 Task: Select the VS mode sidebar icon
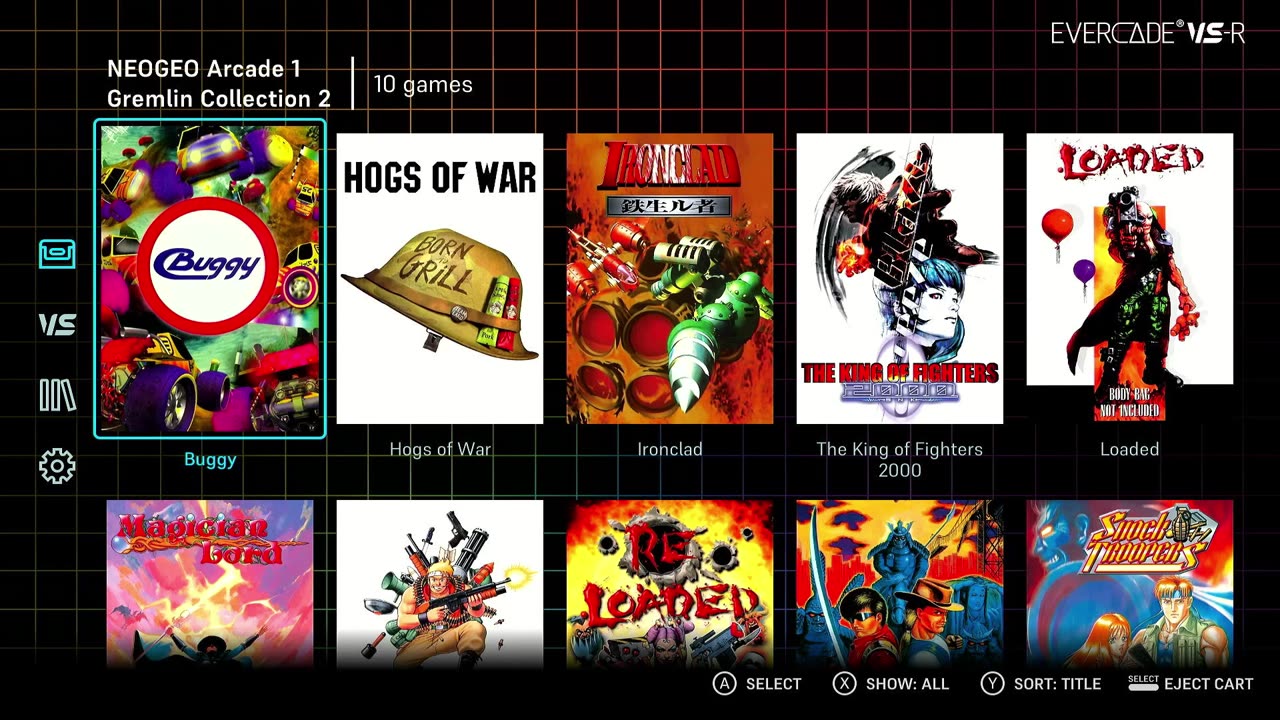click(57, 324)
